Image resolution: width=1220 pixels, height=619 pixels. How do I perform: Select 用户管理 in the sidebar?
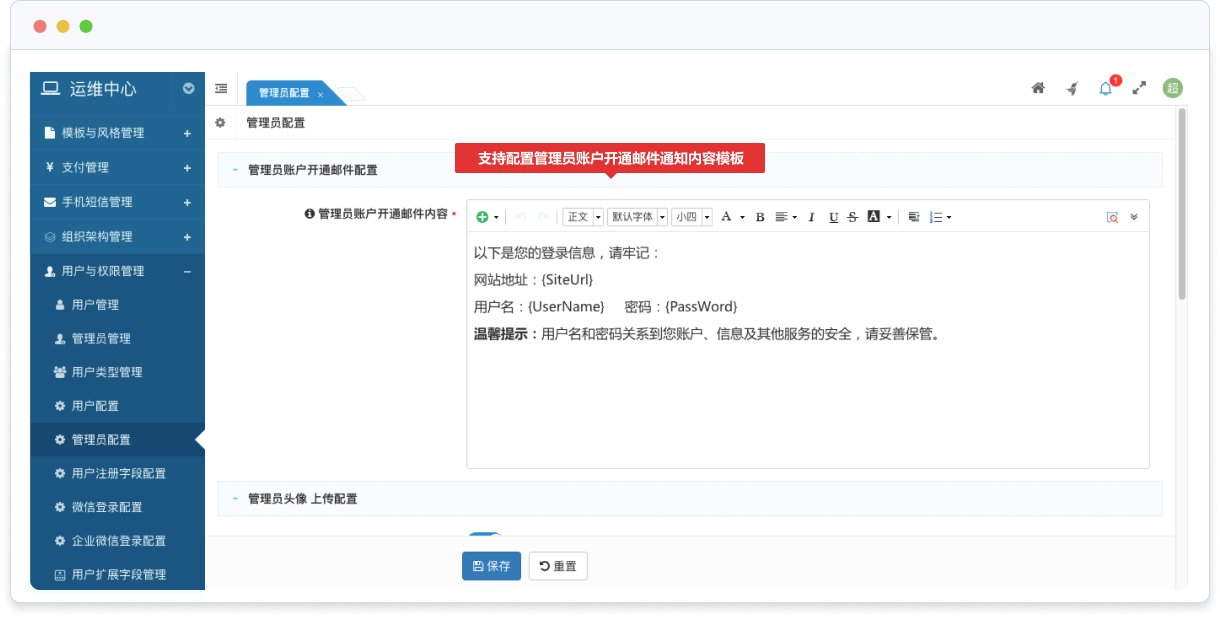95,304
